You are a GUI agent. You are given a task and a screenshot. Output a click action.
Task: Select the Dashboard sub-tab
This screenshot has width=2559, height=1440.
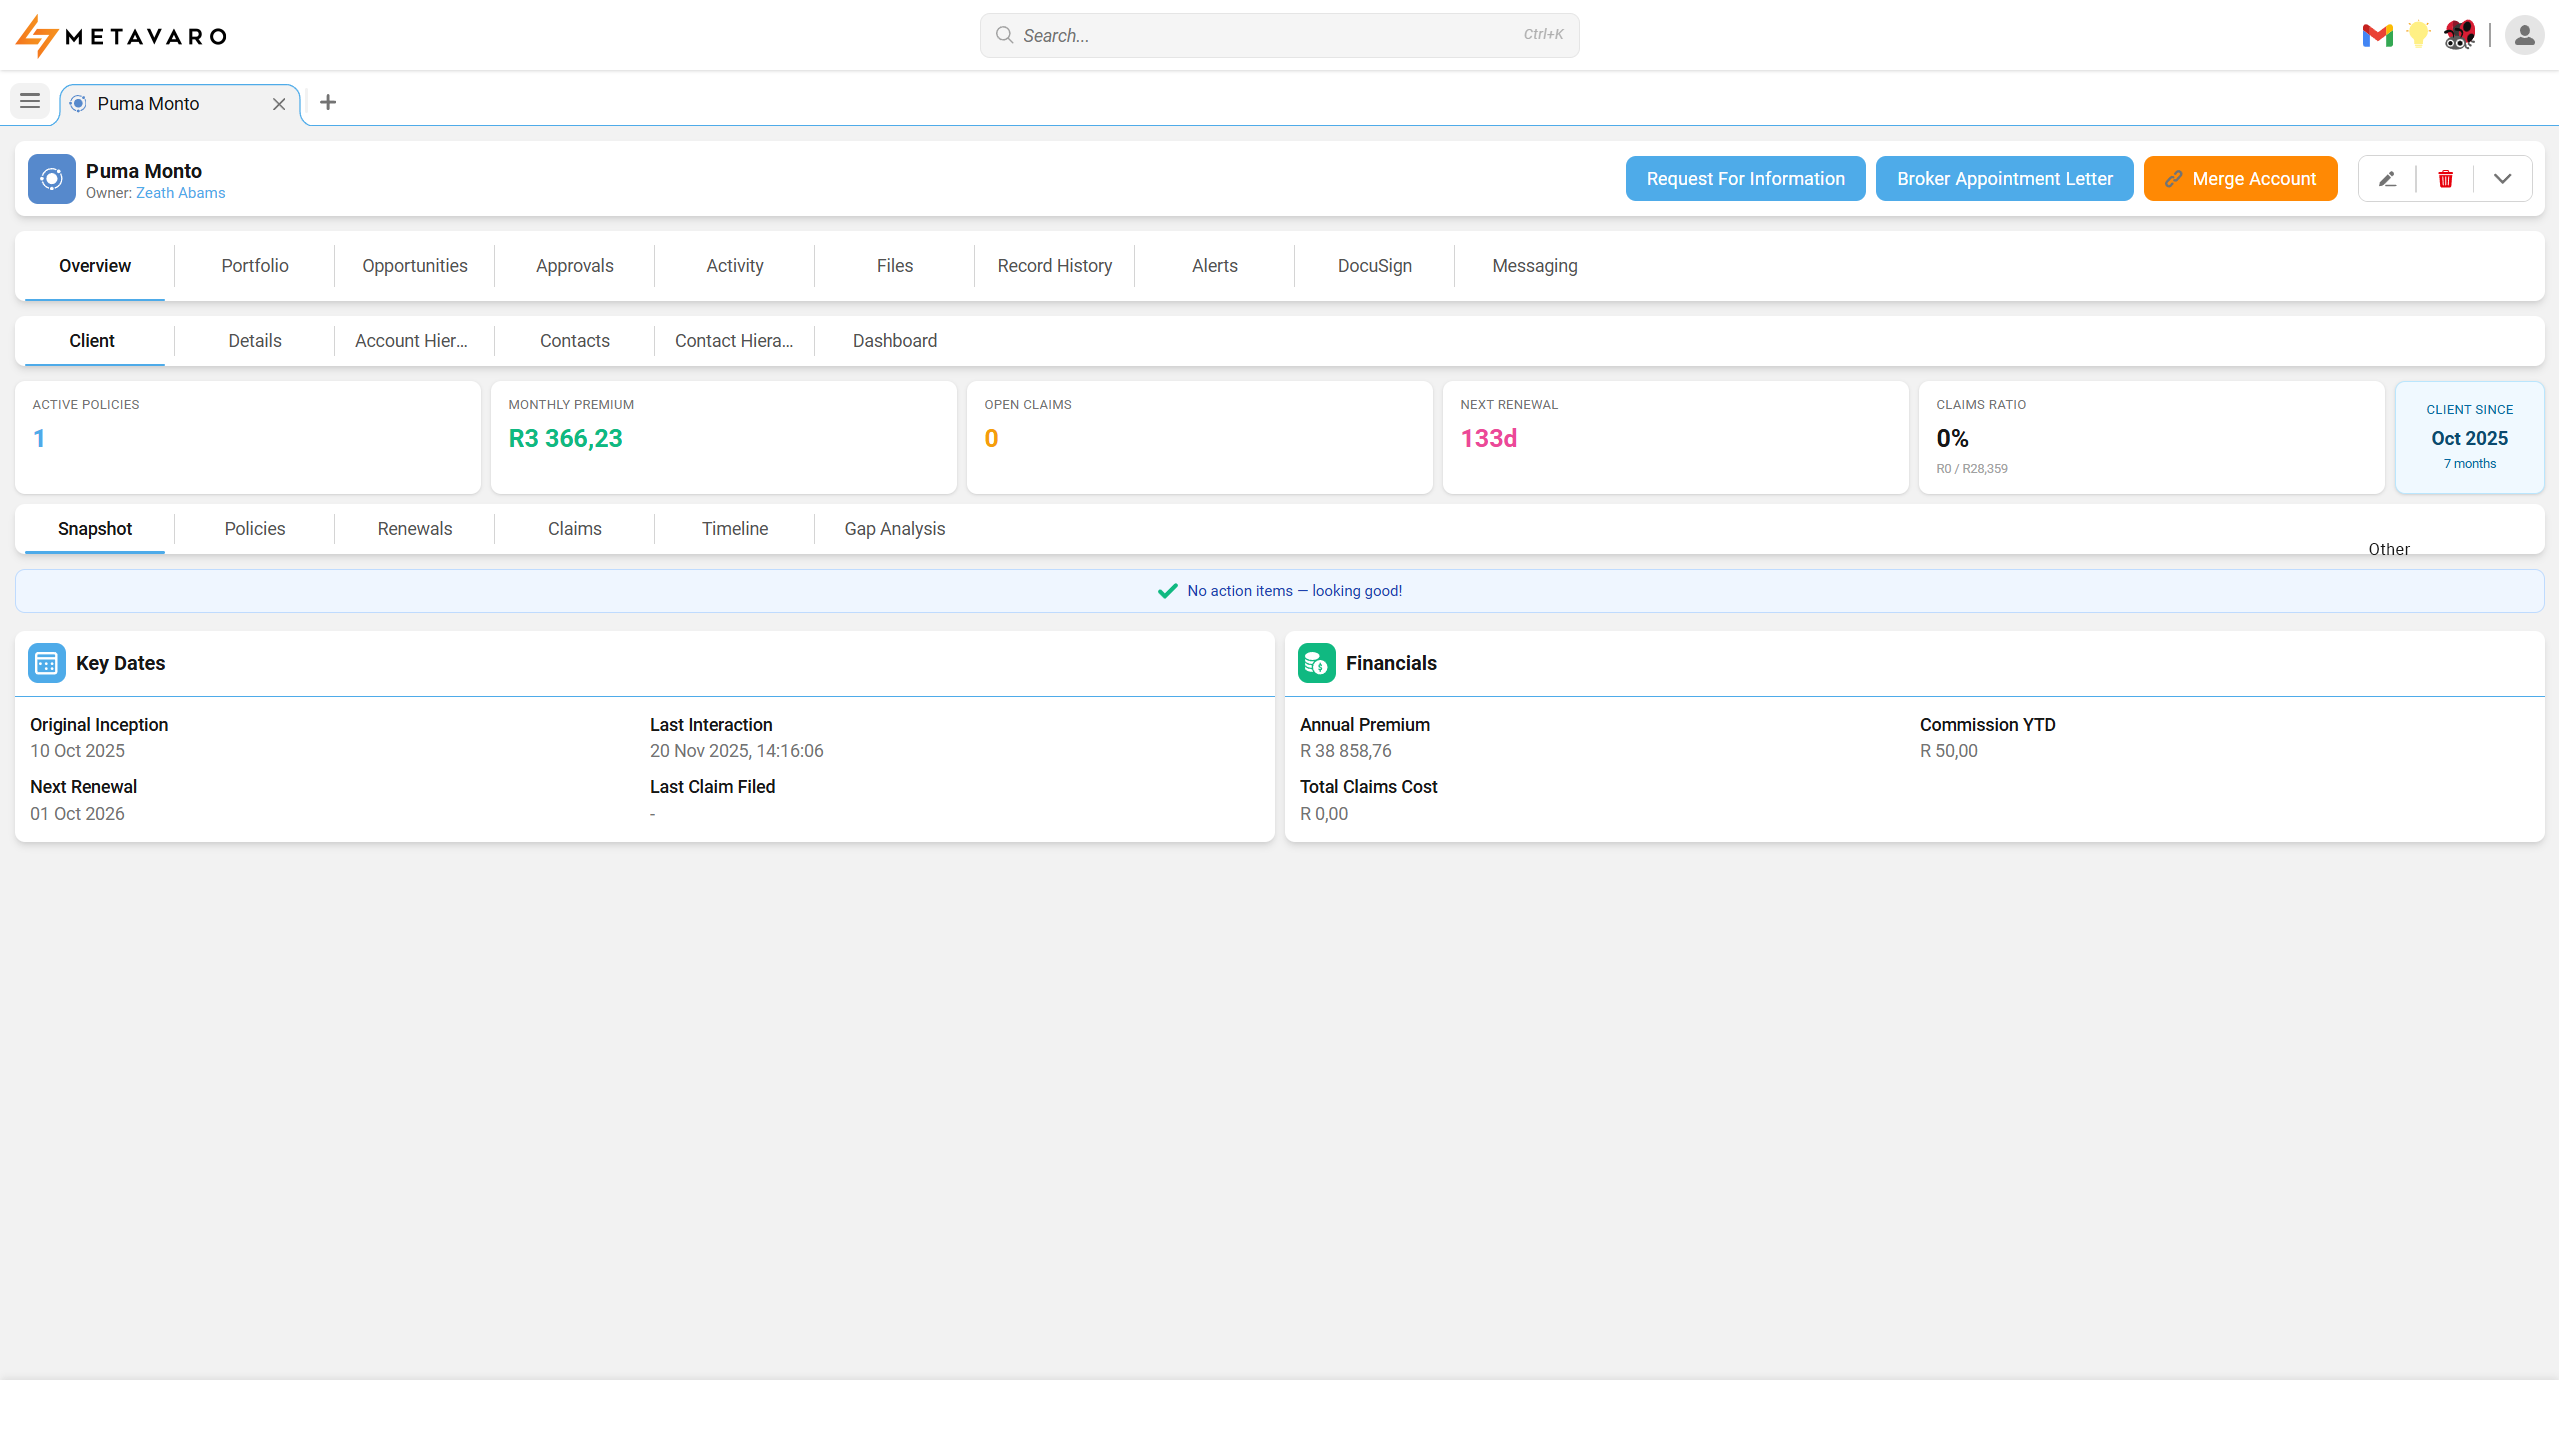click(x=895, y=341)
